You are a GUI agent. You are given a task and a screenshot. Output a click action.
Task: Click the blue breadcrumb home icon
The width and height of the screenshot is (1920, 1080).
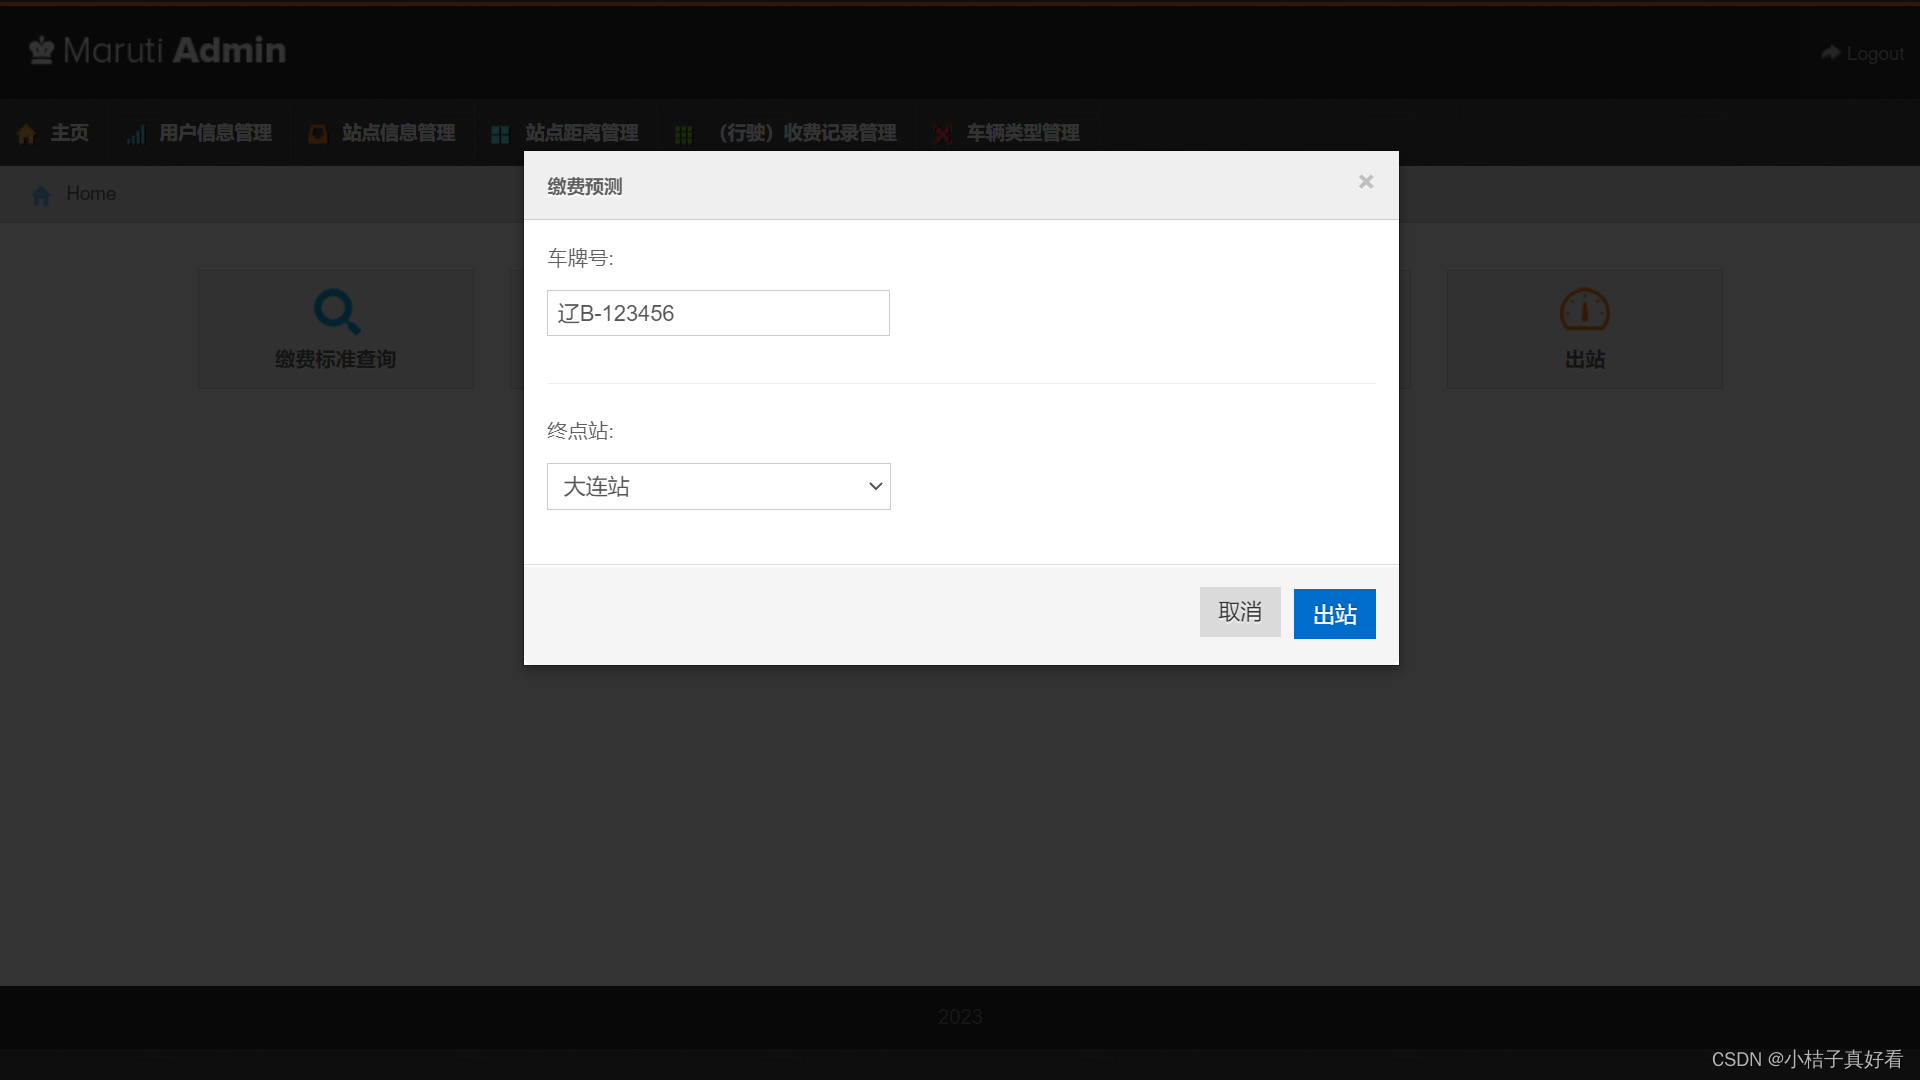tap(41, 195)
